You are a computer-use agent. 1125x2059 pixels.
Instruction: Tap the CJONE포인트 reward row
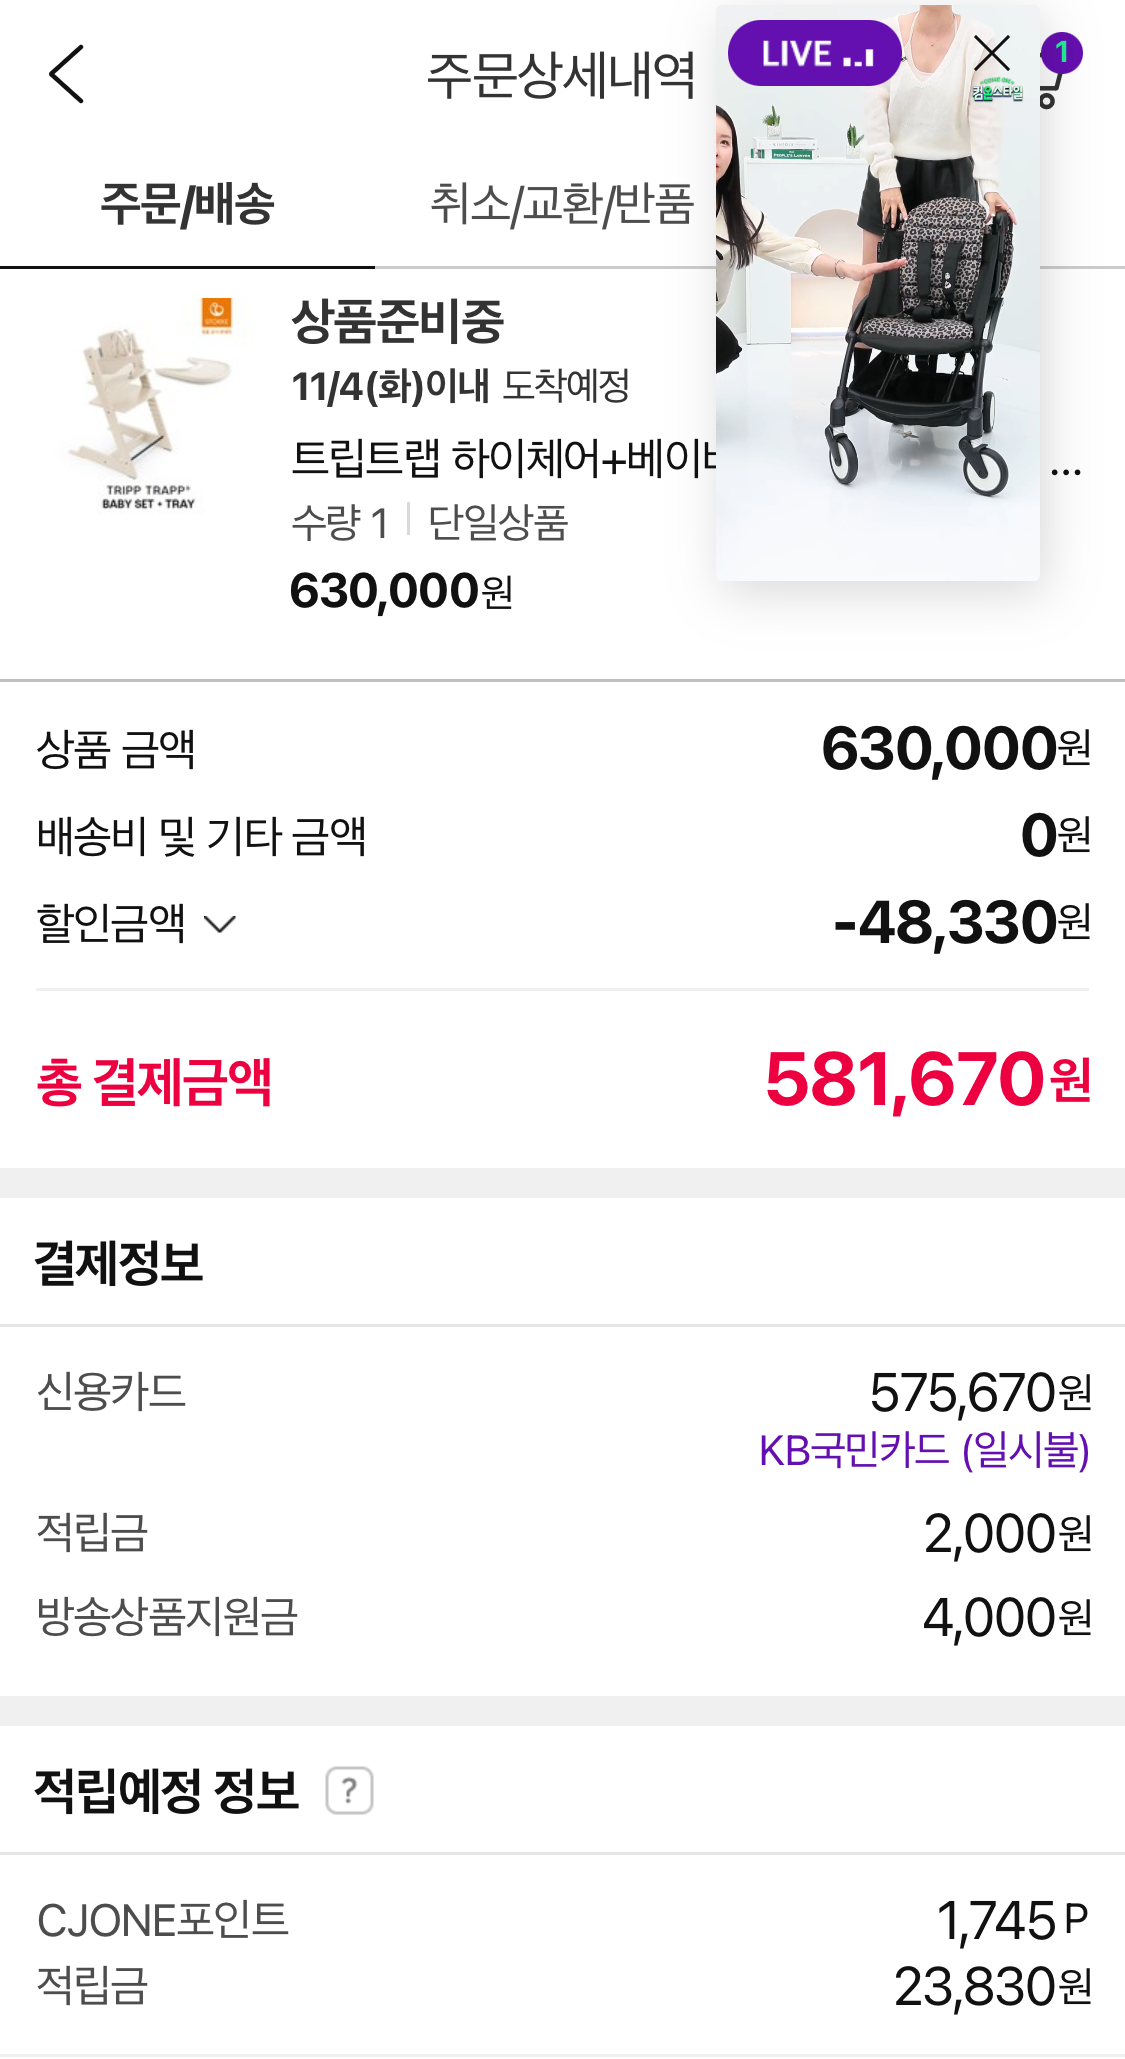tap(562, 1920)
